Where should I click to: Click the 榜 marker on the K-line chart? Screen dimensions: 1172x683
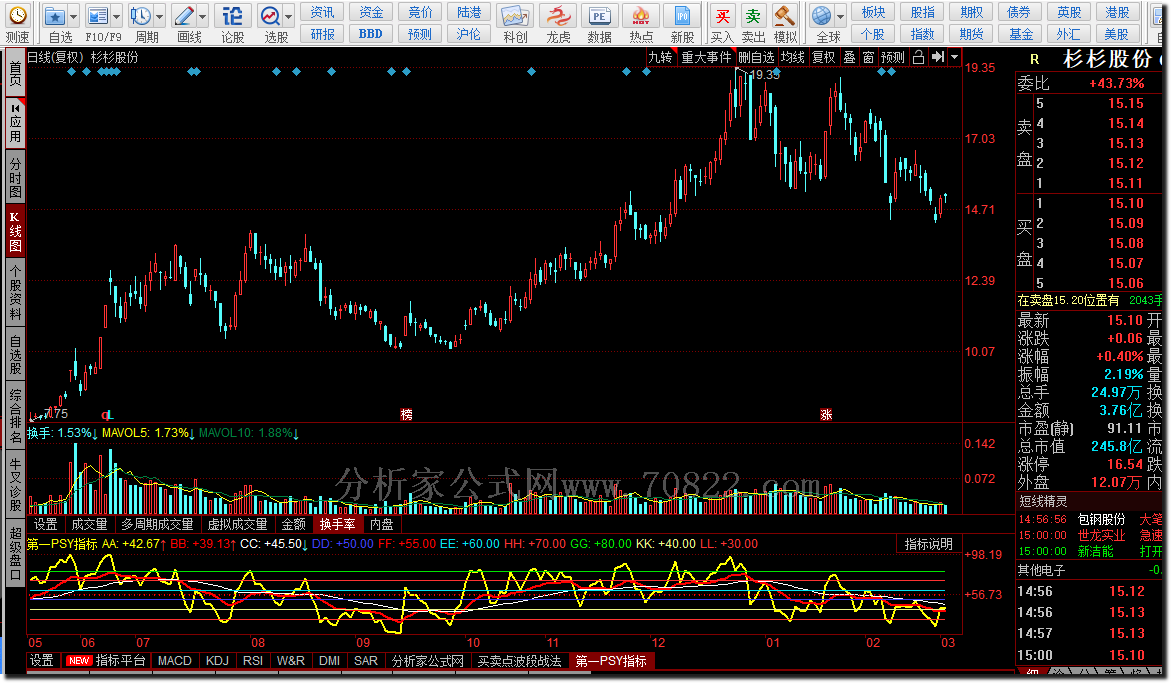click(406, 415)
